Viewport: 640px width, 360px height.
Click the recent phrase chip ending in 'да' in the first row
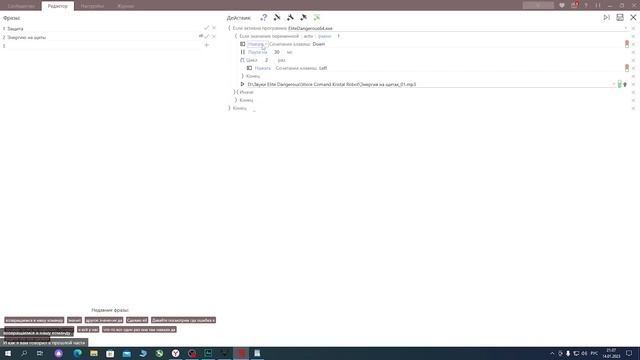click(x=104, y=320)
